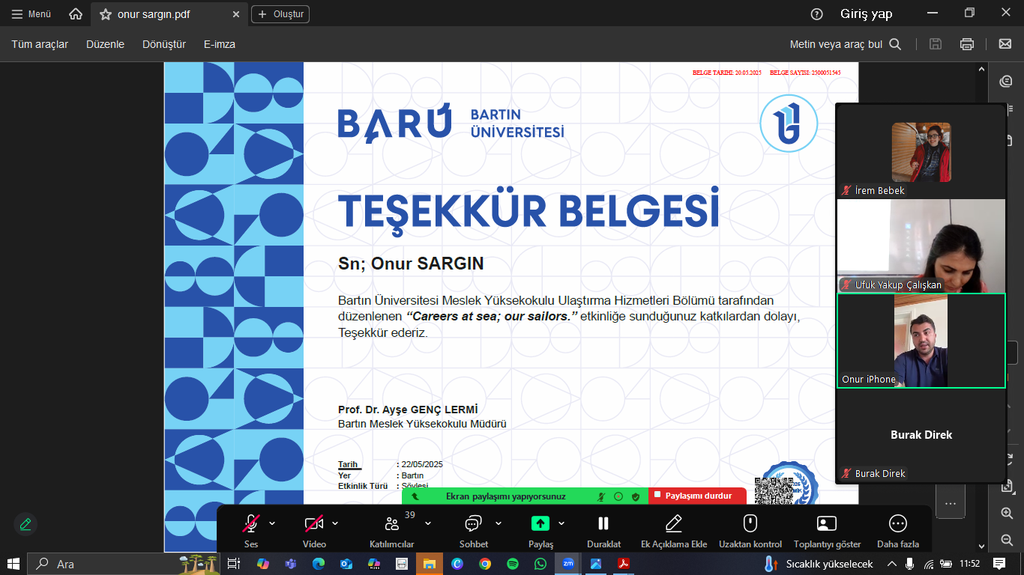The height and width of the screenshot is (575, 1024).
Task: Show hidden tray icons chevron
Action: (891, 563)
